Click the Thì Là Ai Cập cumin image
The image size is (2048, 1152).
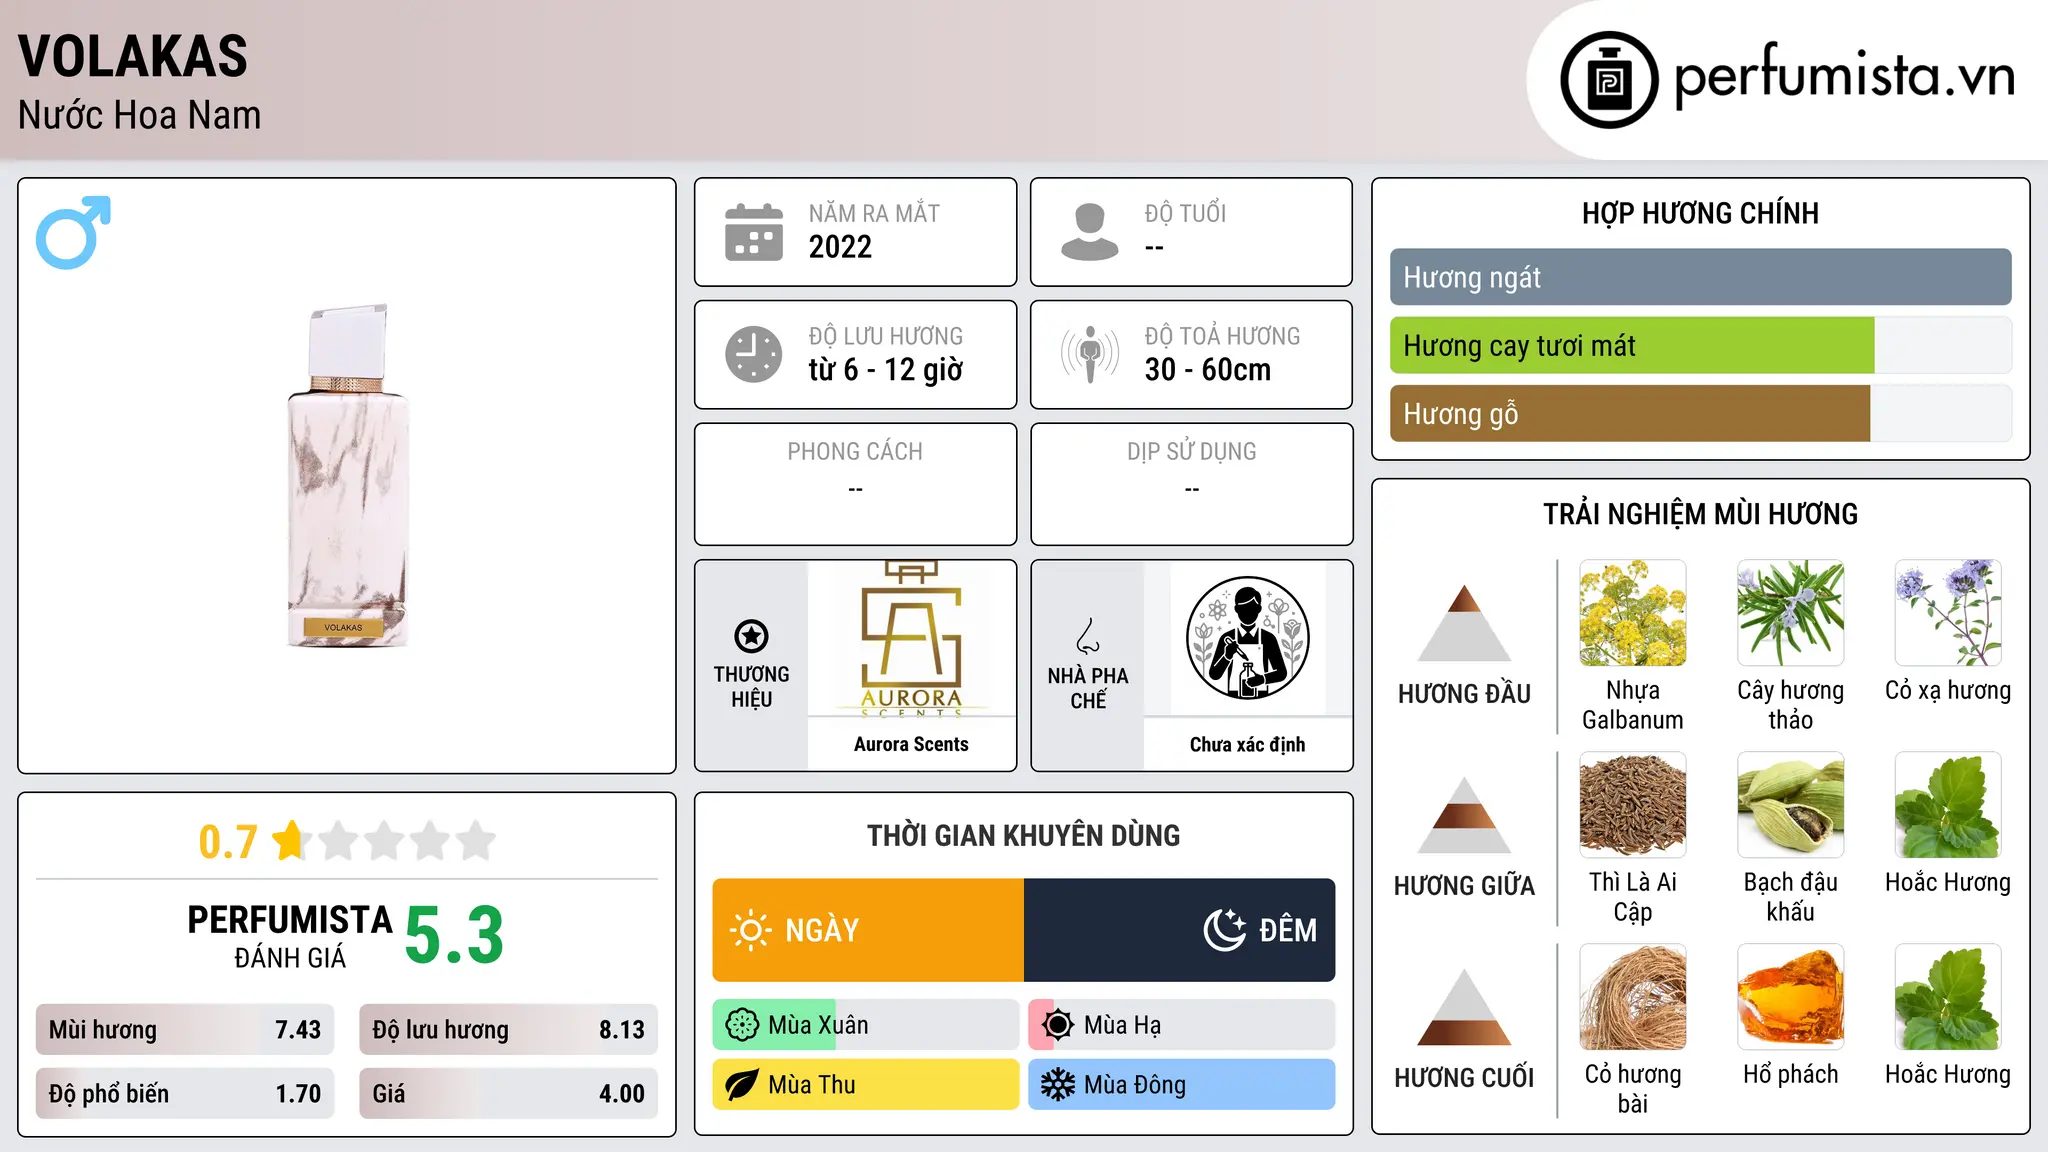pos(1633,805)
